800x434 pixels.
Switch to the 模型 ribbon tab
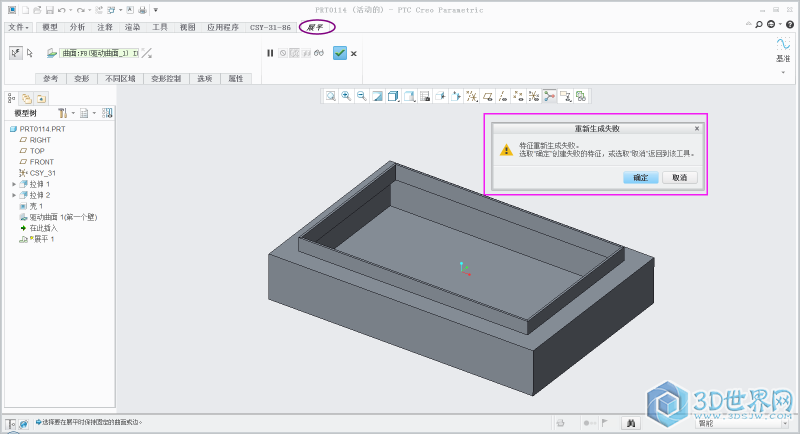tap(50, 27)
